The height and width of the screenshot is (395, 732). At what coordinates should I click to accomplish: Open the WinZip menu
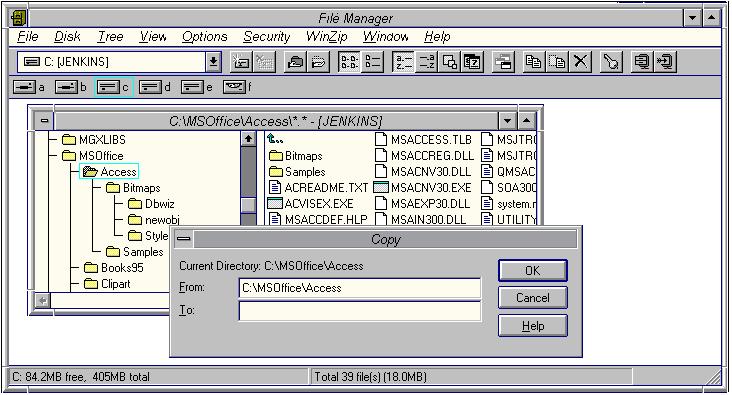coord(326,36)
